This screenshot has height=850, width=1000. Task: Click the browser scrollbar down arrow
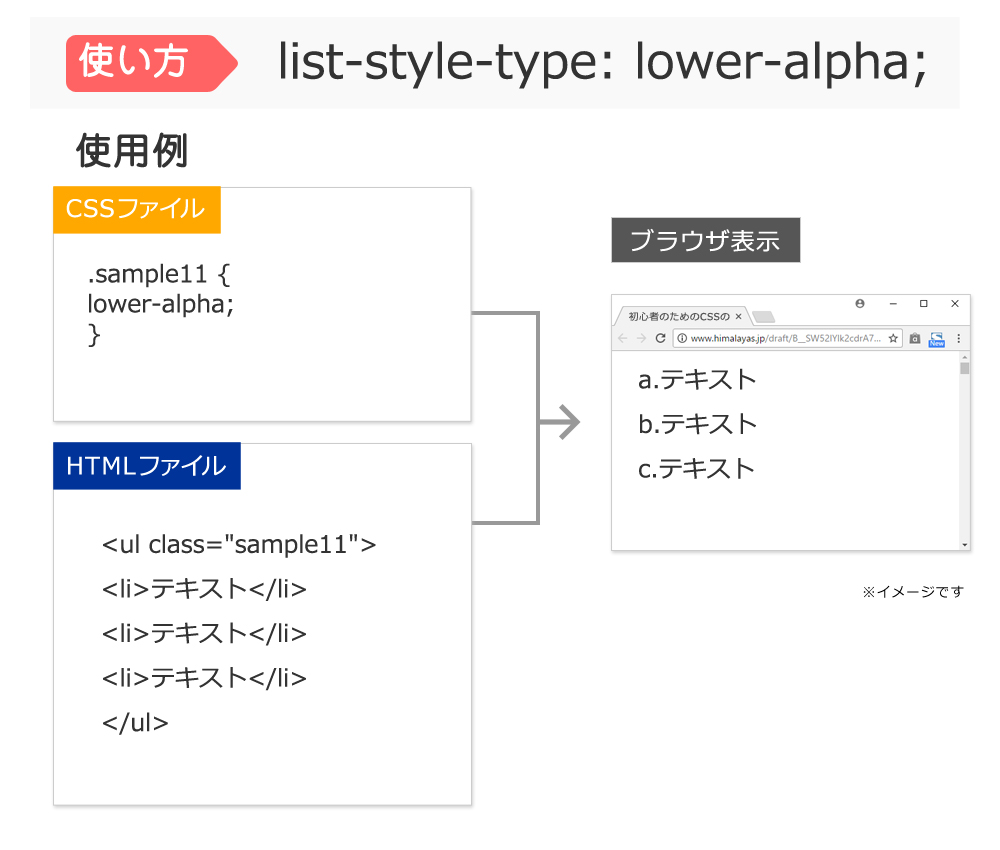click(x=964, y=545)
